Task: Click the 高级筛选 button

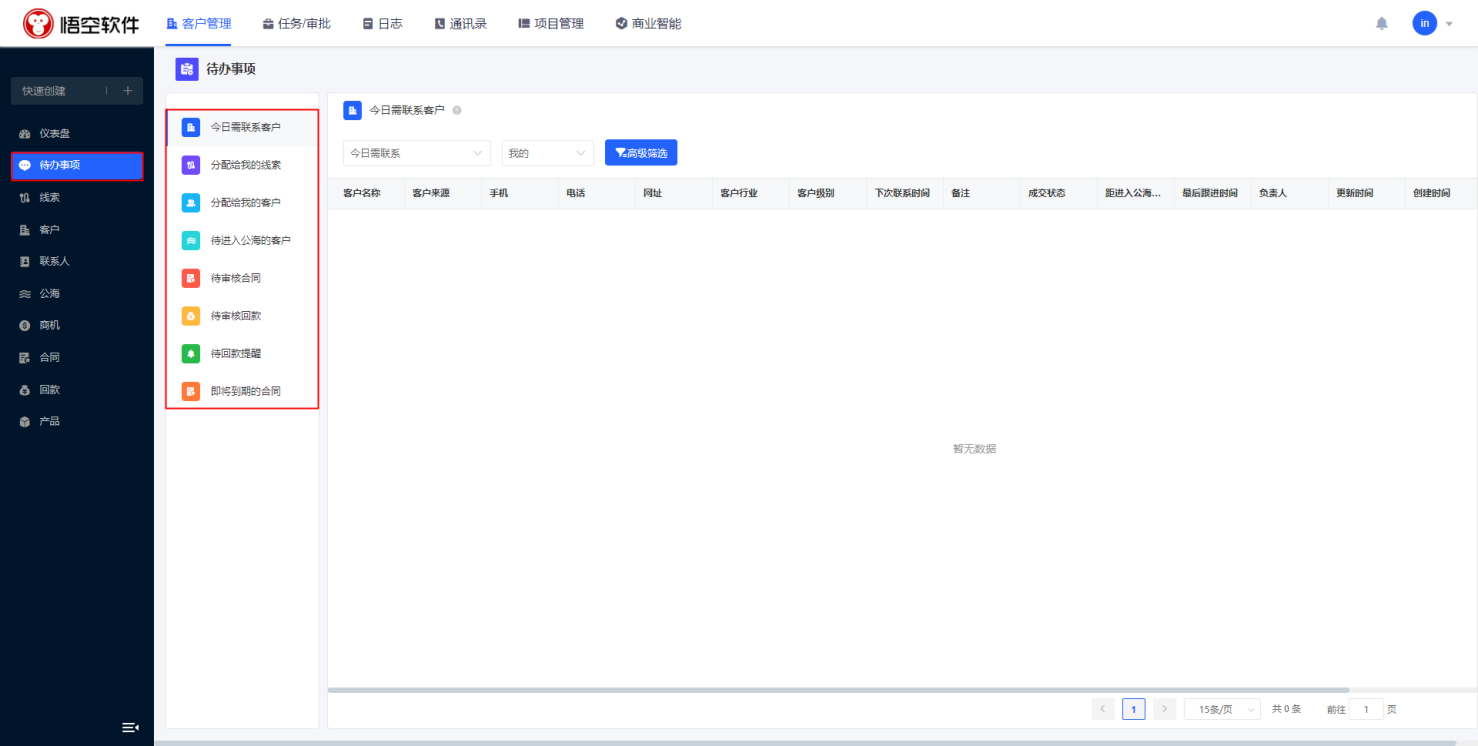Action: [641, 153]
